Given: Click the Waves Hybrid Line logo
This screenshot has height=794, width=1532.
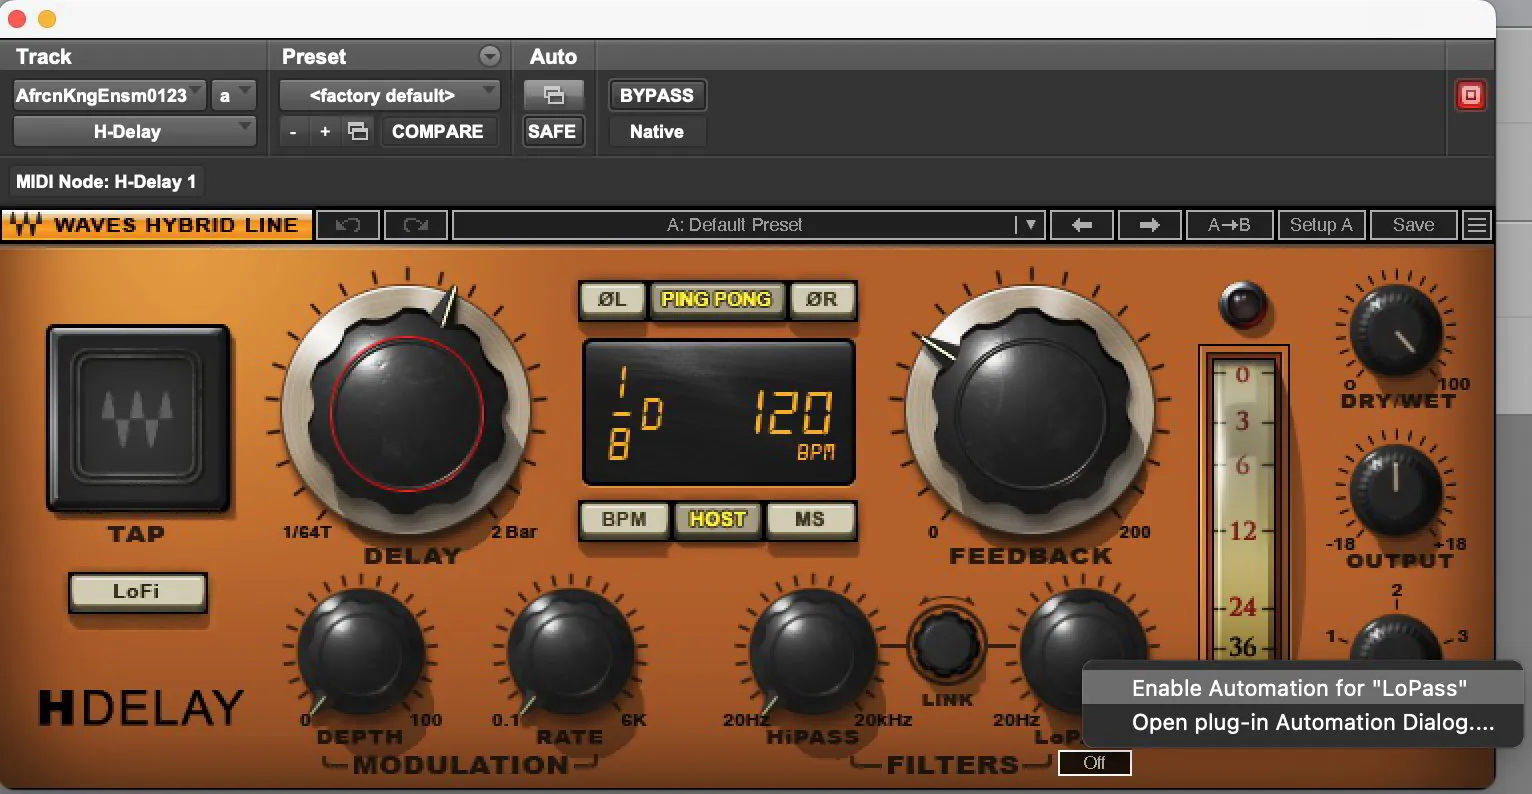Looking at the screenshot, I should 156,224.
